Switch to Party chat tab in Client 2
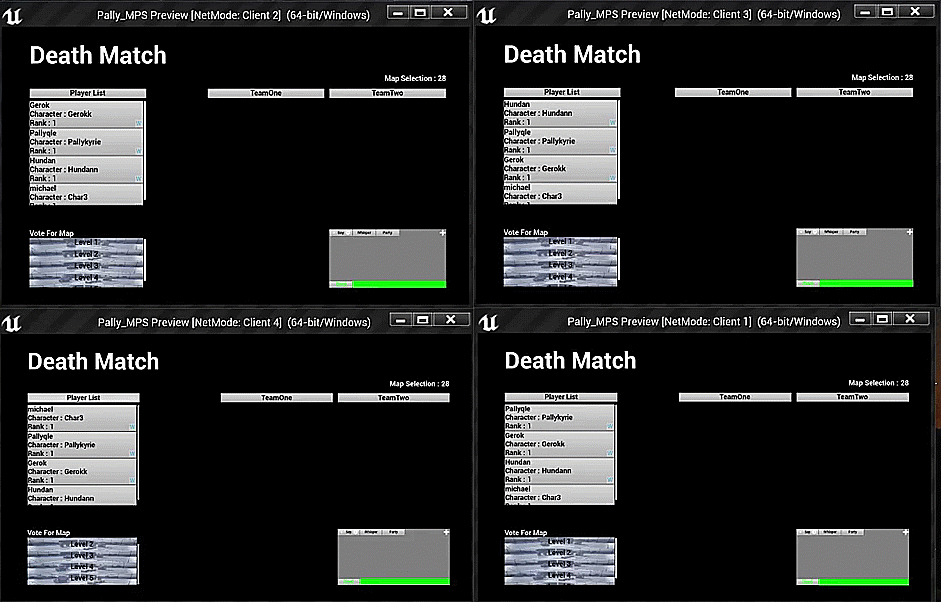Image resolution: width=941 pixels, height=602 pixels. coord(388,232)
